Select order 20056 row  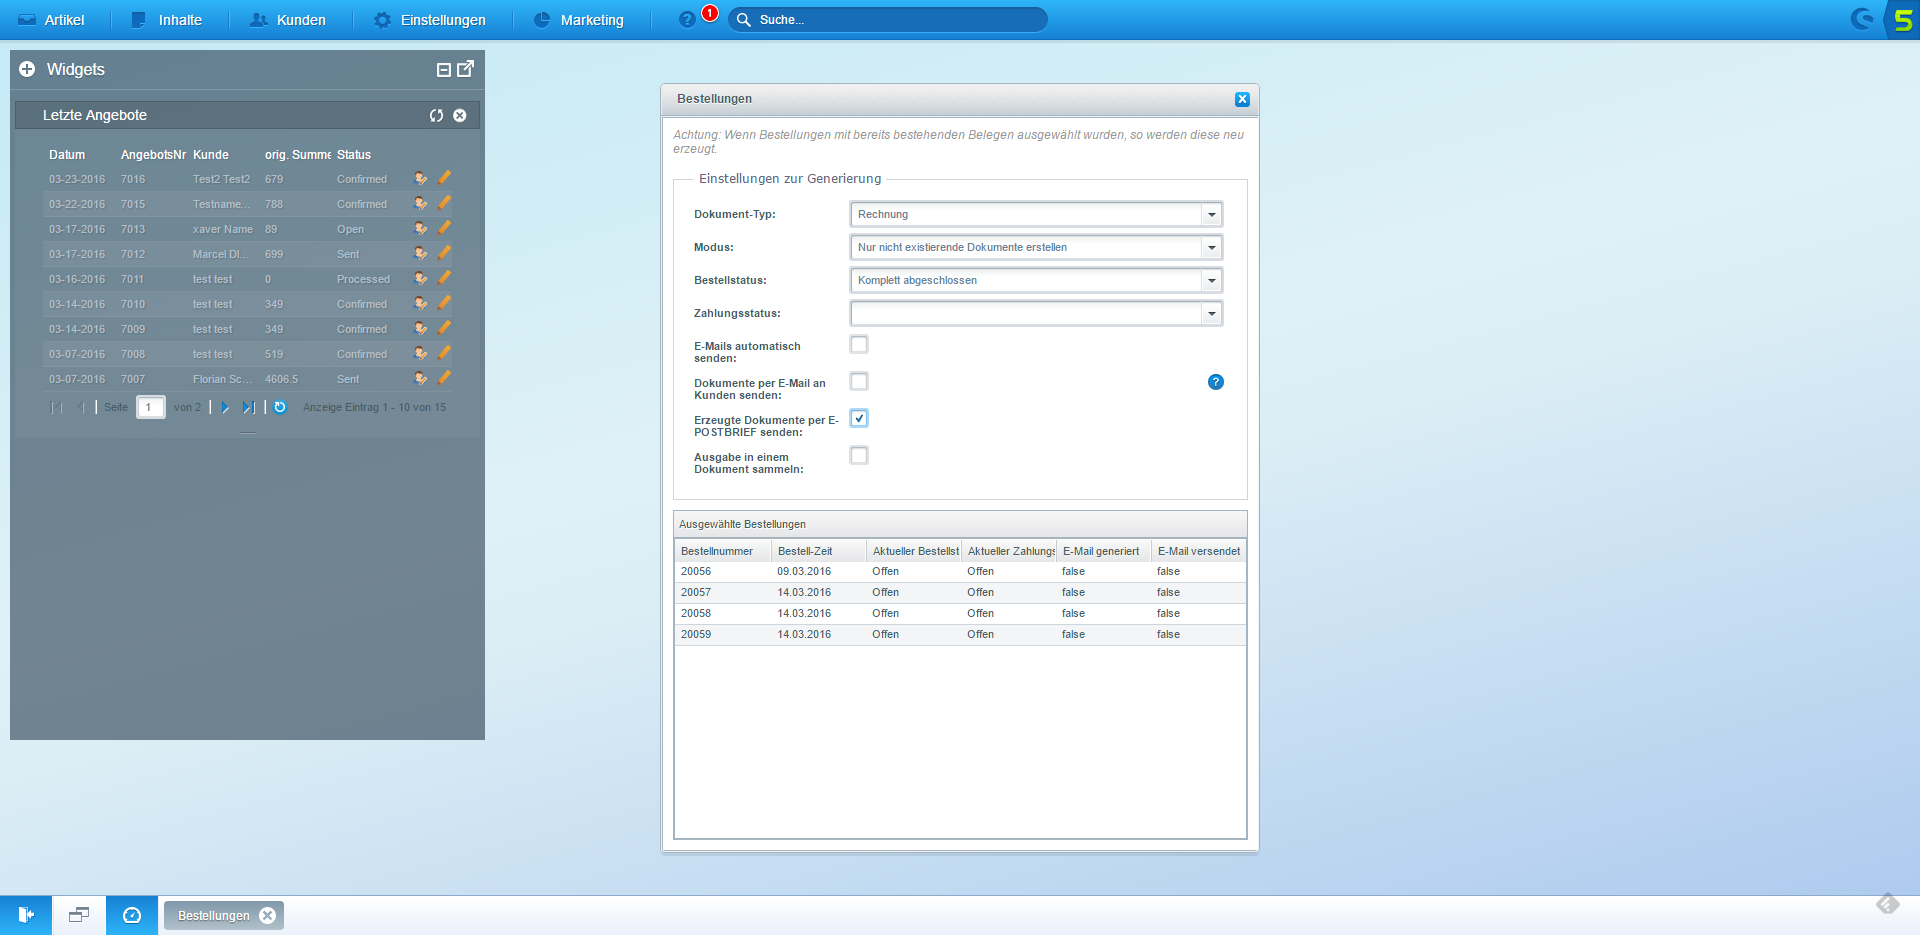[x=960, y=572]
